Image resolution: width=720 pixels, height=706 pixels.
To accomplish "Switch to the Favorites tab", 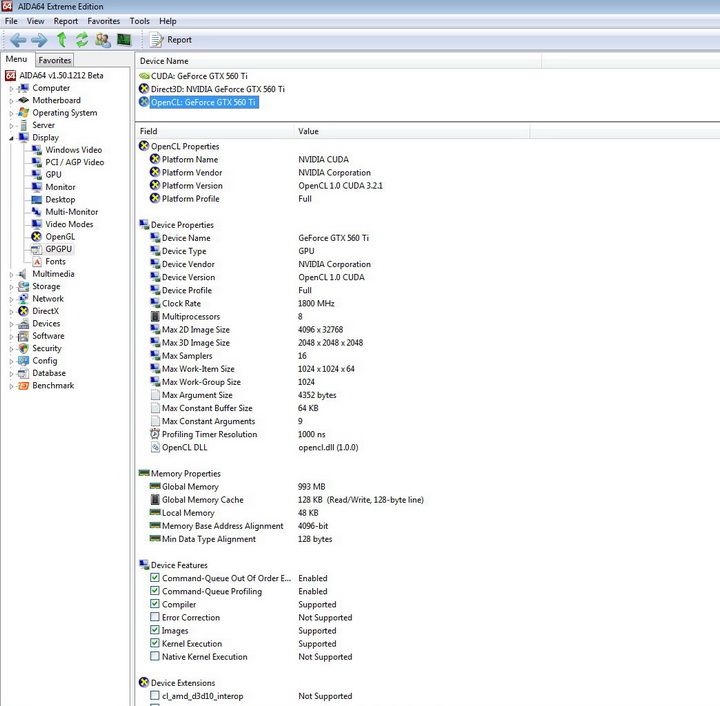I will pos(55,60).
